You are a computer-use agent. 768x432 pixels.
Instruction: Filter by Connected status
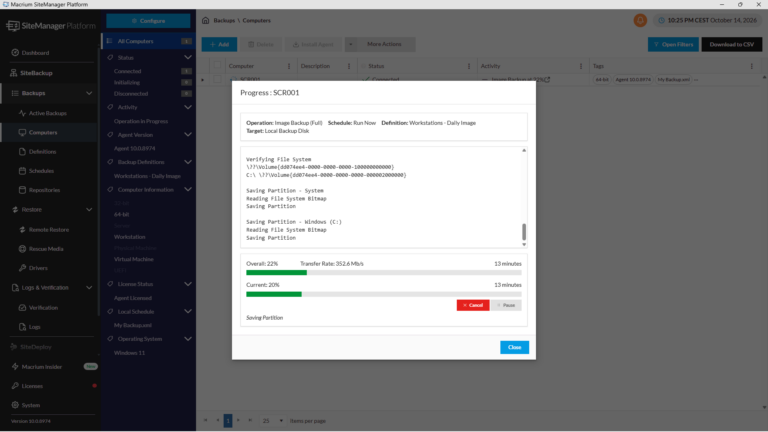point(127,71)
